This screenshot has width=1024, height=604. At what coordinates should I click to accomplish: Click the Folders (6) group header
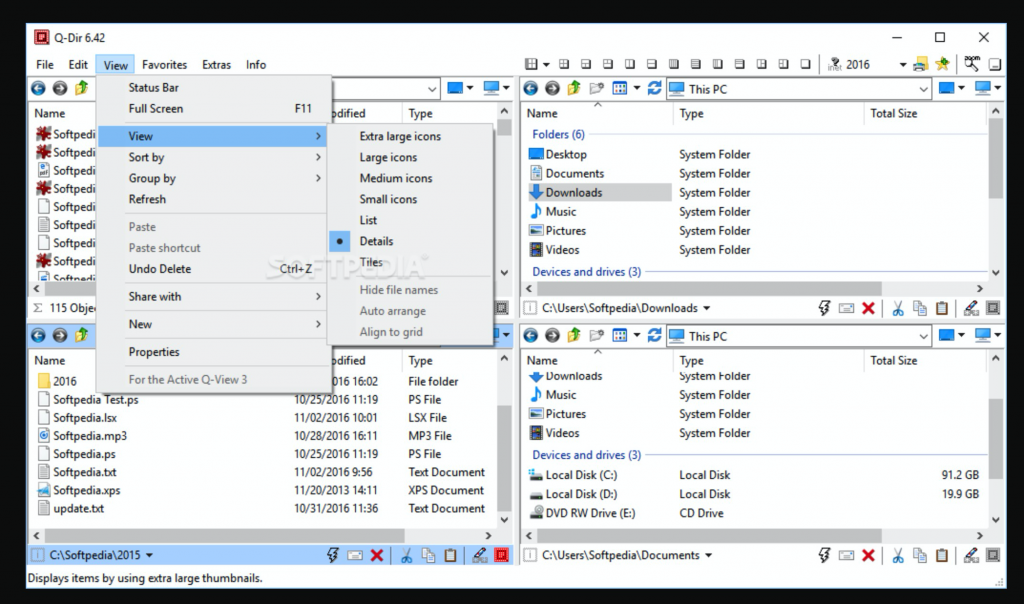point(558,134)
